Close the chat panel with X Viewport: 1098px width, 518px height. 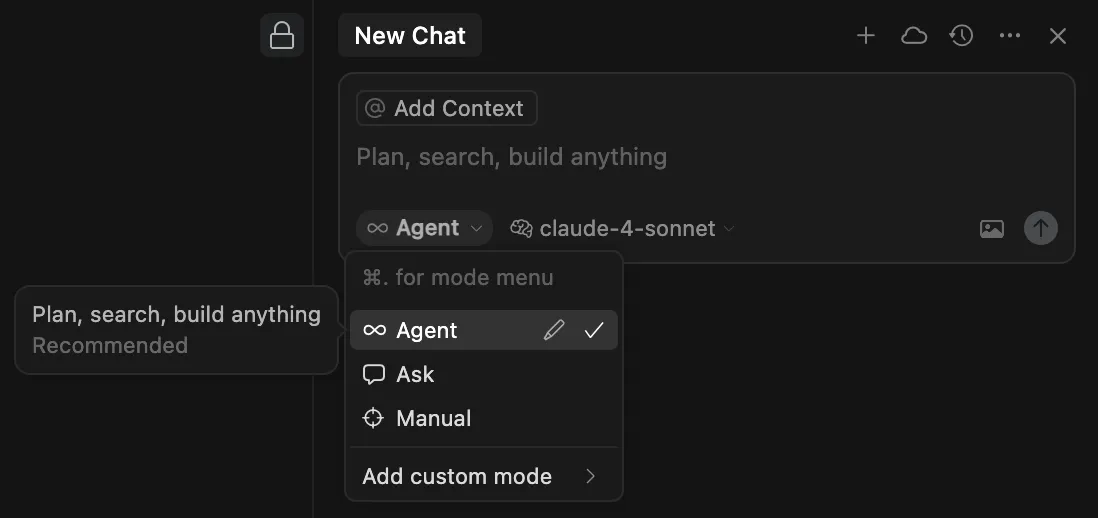click(x=1057, y=36)
